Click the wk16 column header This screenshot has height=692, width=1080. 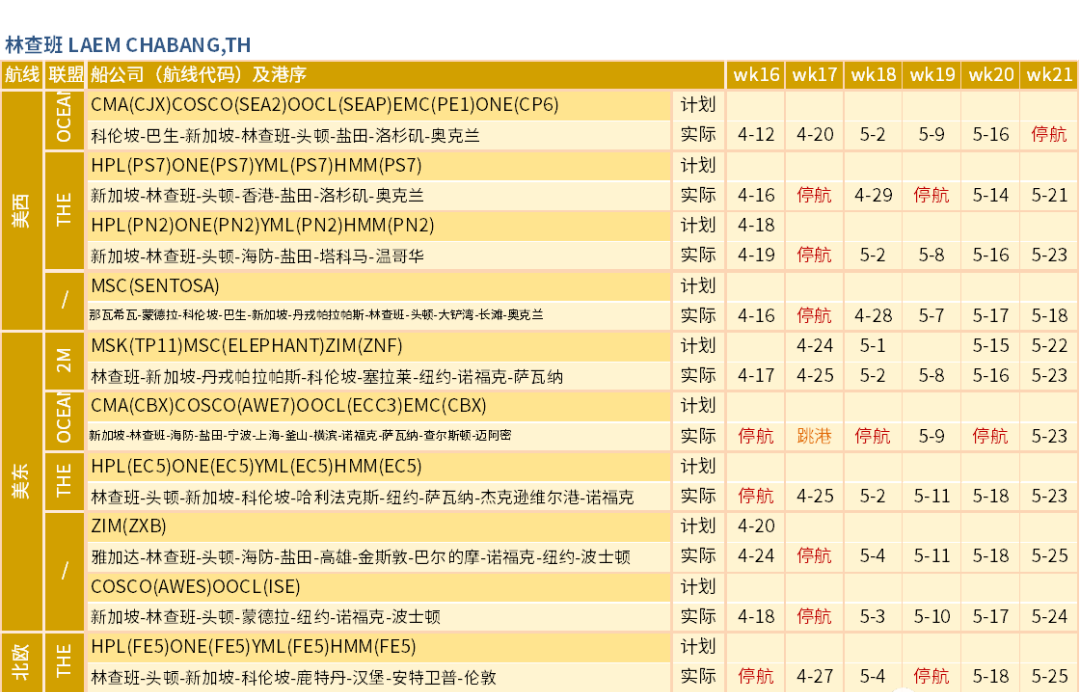[756, 75]
